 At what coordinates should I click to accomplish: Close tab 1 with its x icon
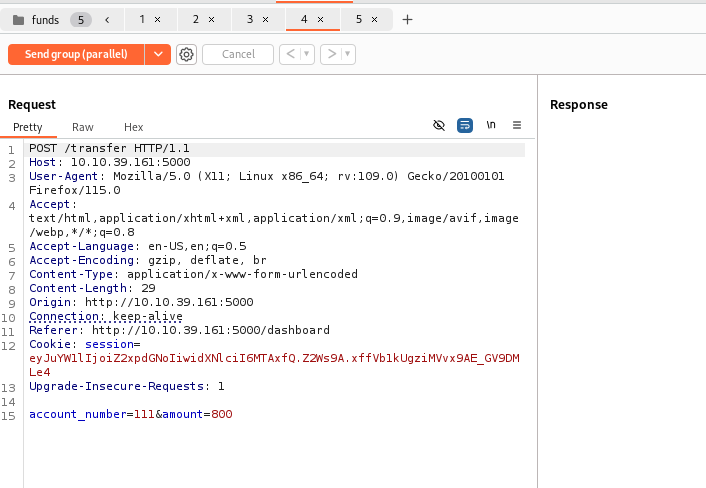(x=158, y=19)
